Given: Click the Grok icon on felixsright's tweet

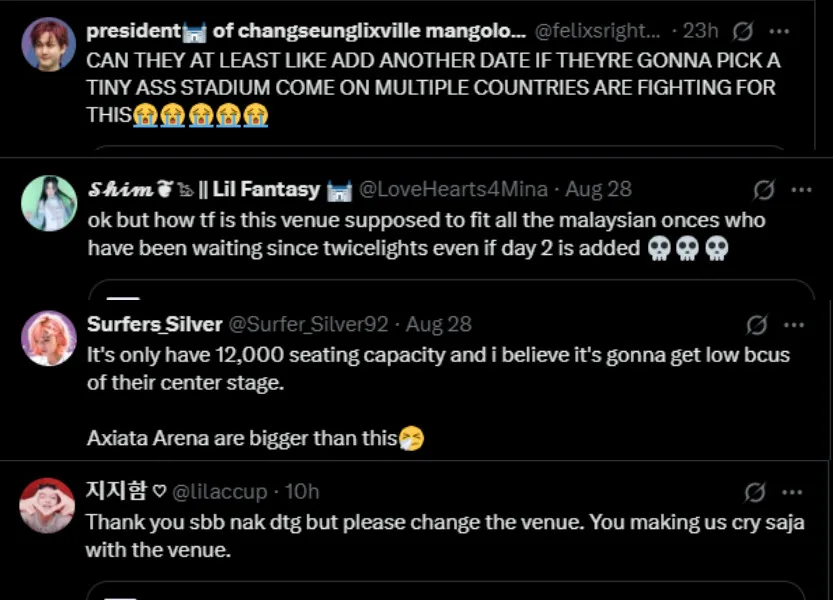Looking at the screenshot, I should [743, 31].
